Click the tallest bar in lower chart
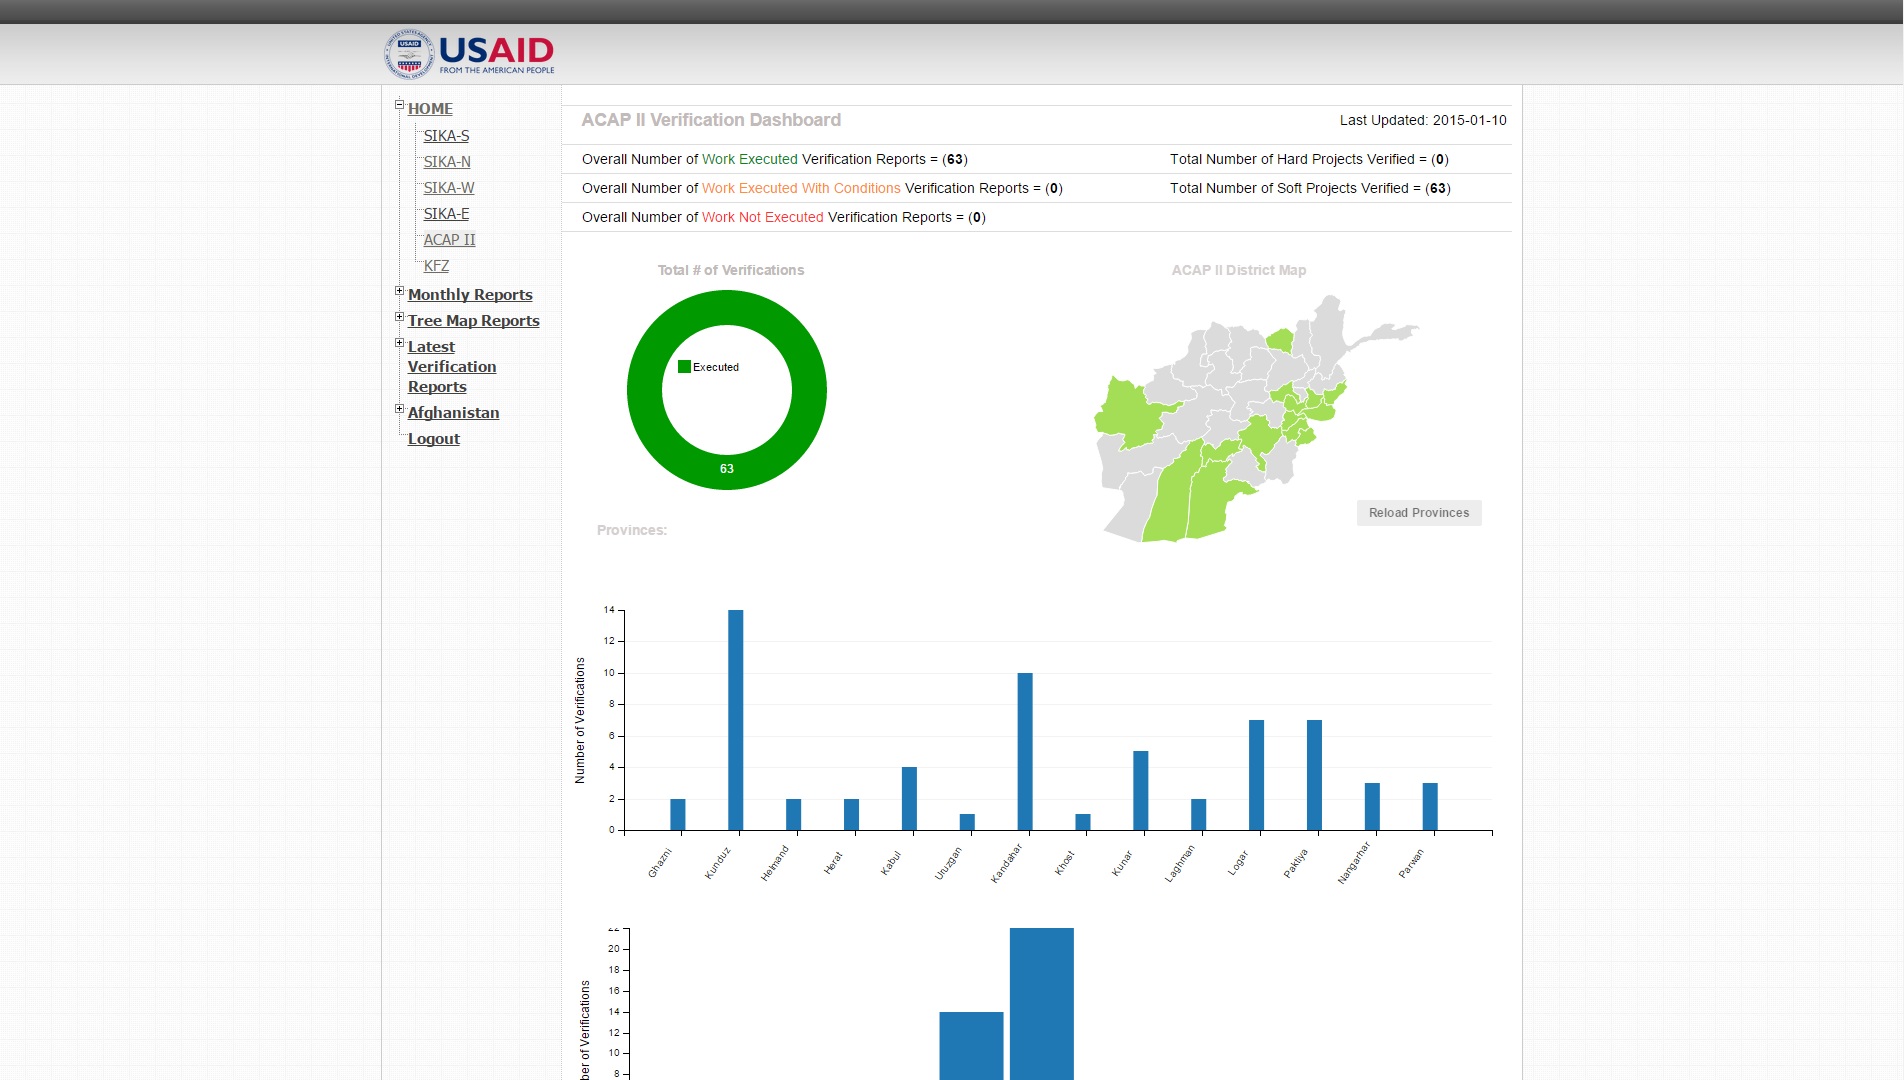 click(1042, 1004)
